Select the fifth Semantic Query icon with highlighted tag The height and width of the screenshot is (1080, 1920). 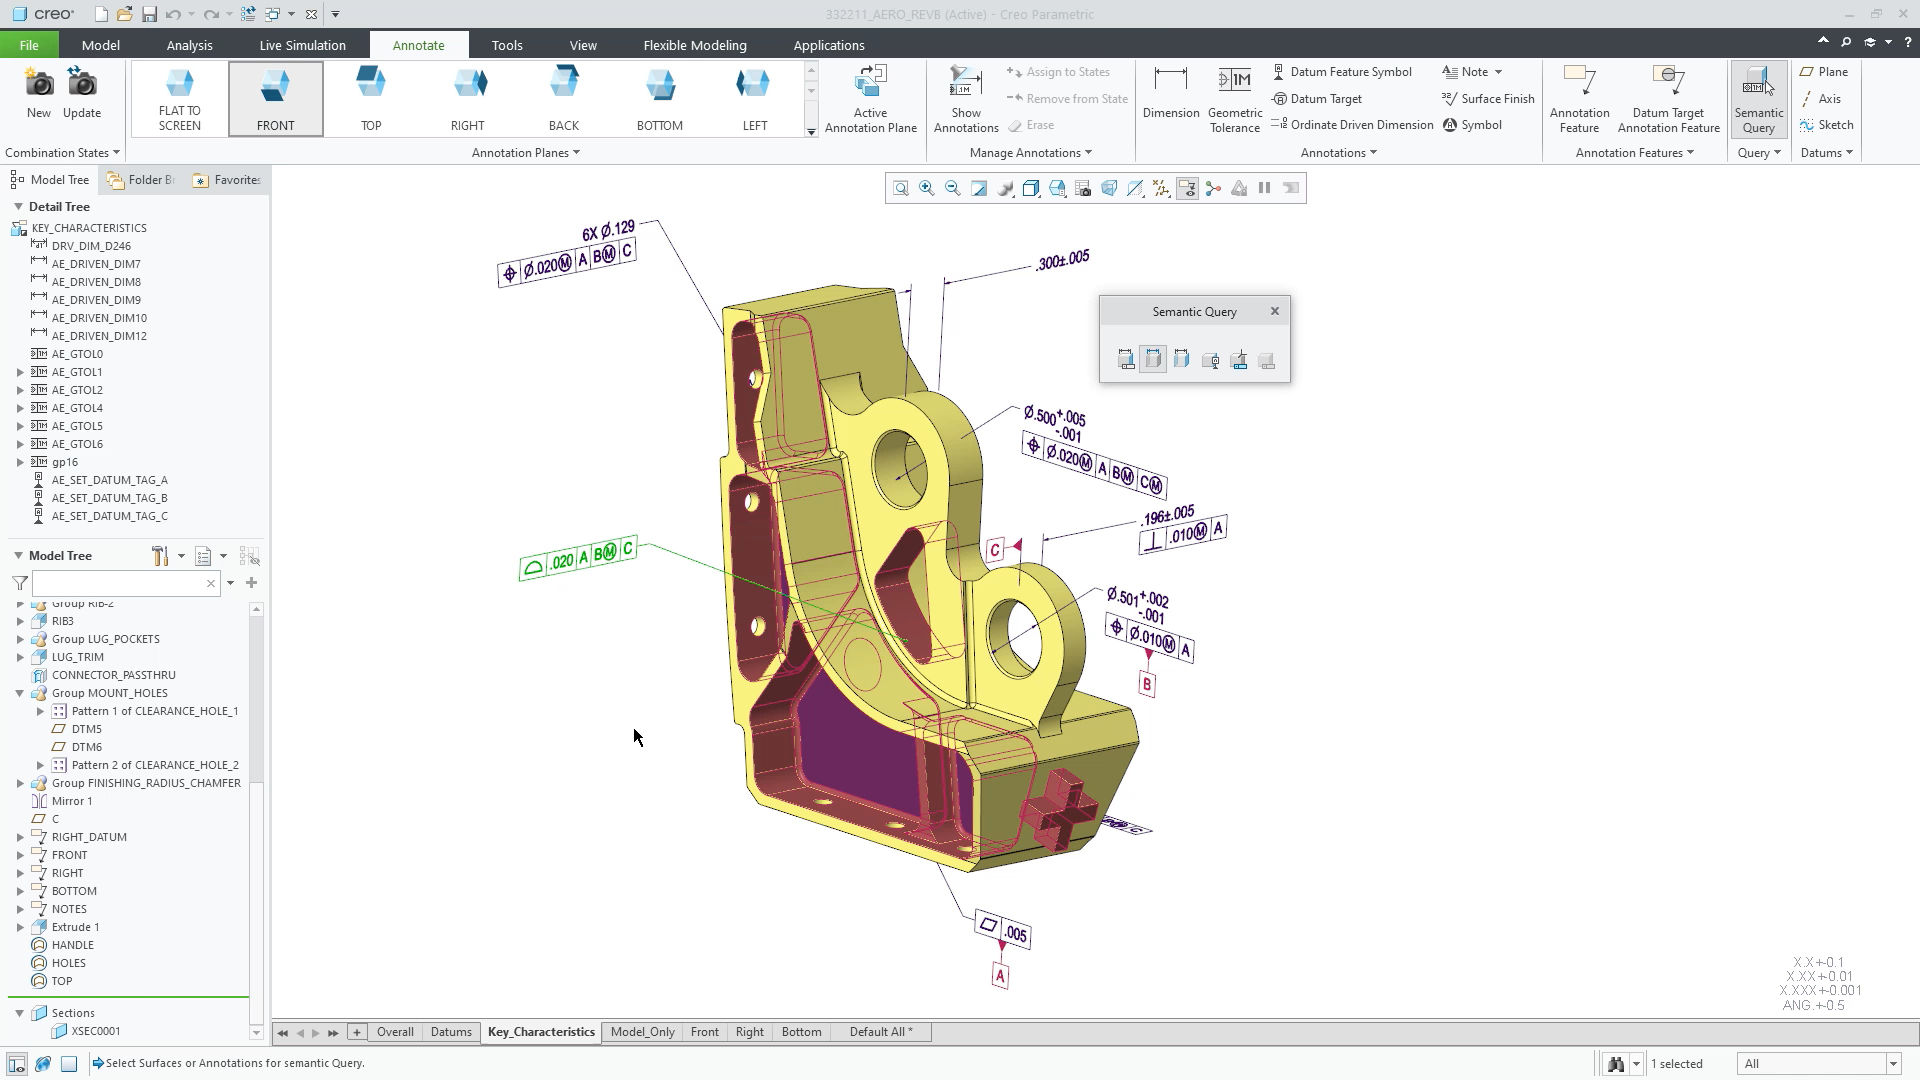(1238, 360)
